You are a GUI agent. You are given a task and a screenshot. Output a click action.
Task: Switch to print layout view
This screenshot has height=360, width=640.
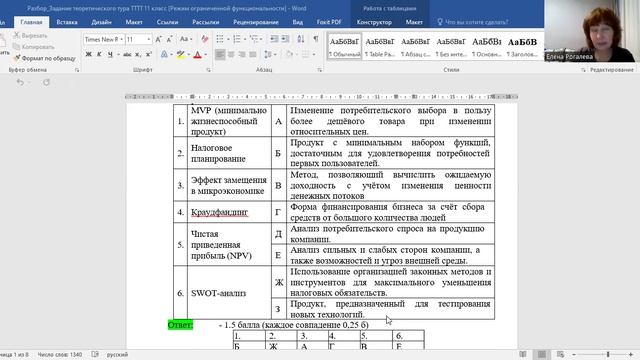542,354
